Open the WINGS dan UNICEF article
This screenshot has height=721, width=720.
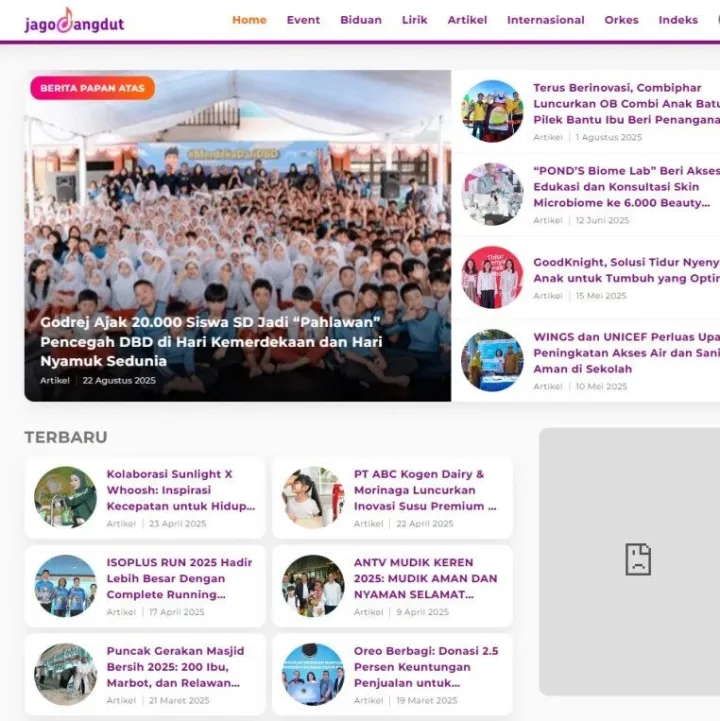pos(626,353)
